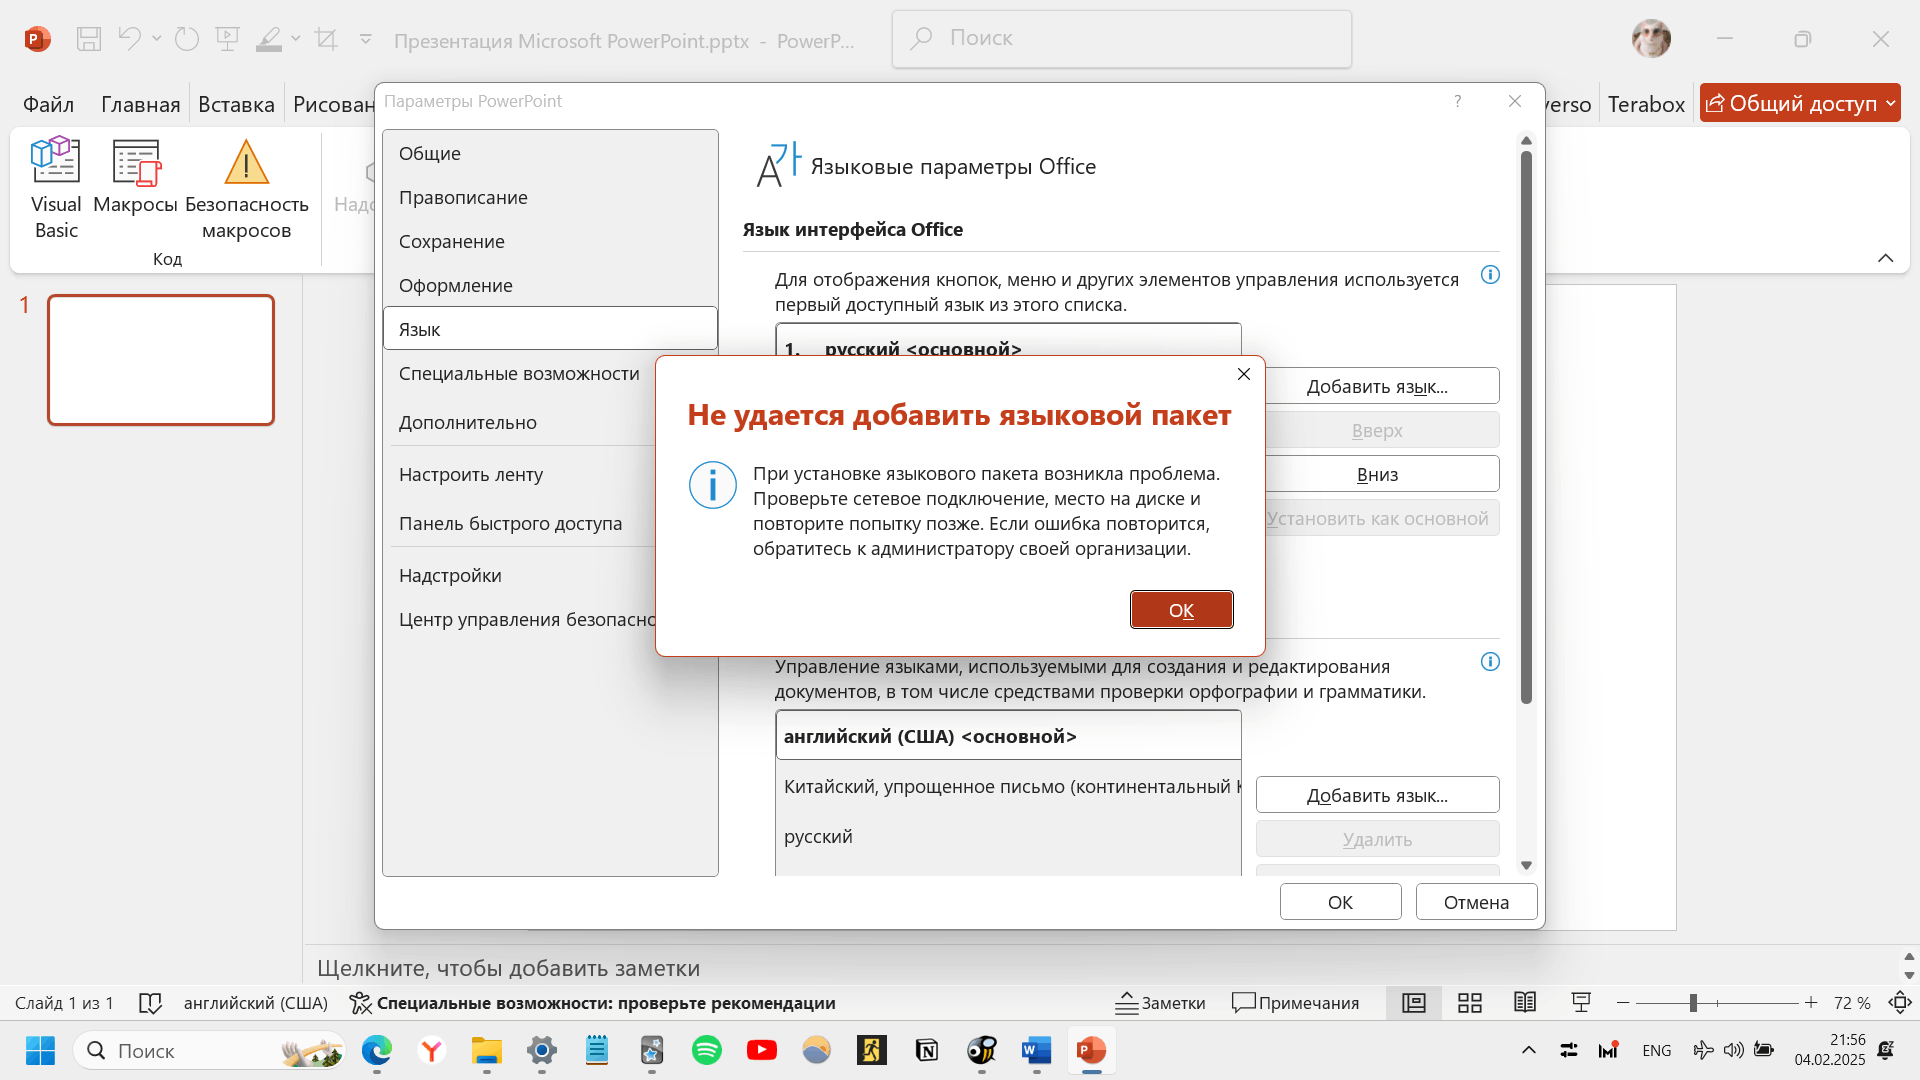Image resolution: width=1920 pixels, height=1080 pixels.
Task: Close the language pack error popup
Action: 1243,374
